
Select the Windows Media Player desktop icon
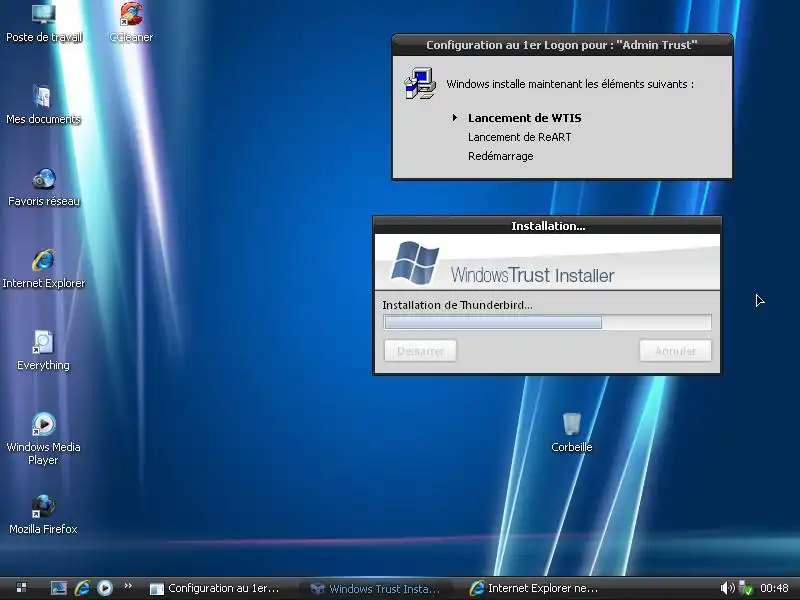pos(43,439)
